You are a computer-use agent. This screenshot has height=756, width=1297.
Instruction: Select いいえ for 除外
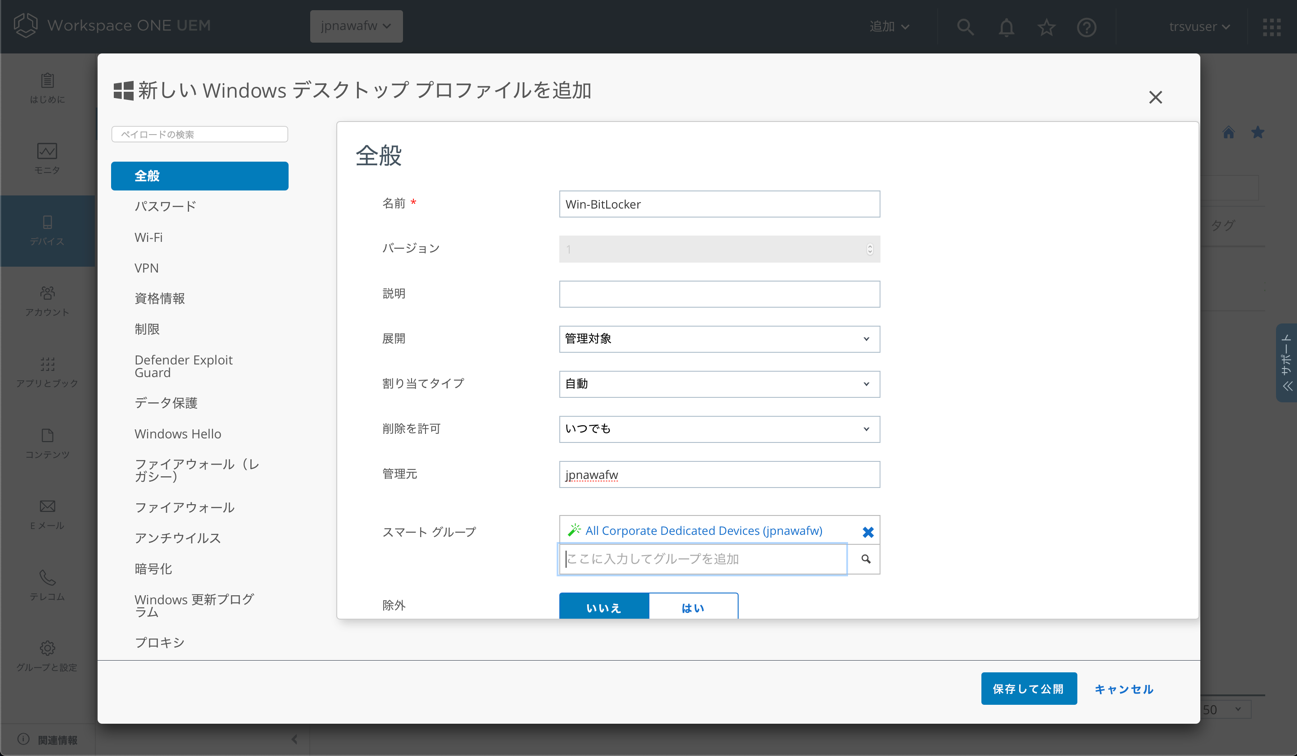click(x=604, y=607)
